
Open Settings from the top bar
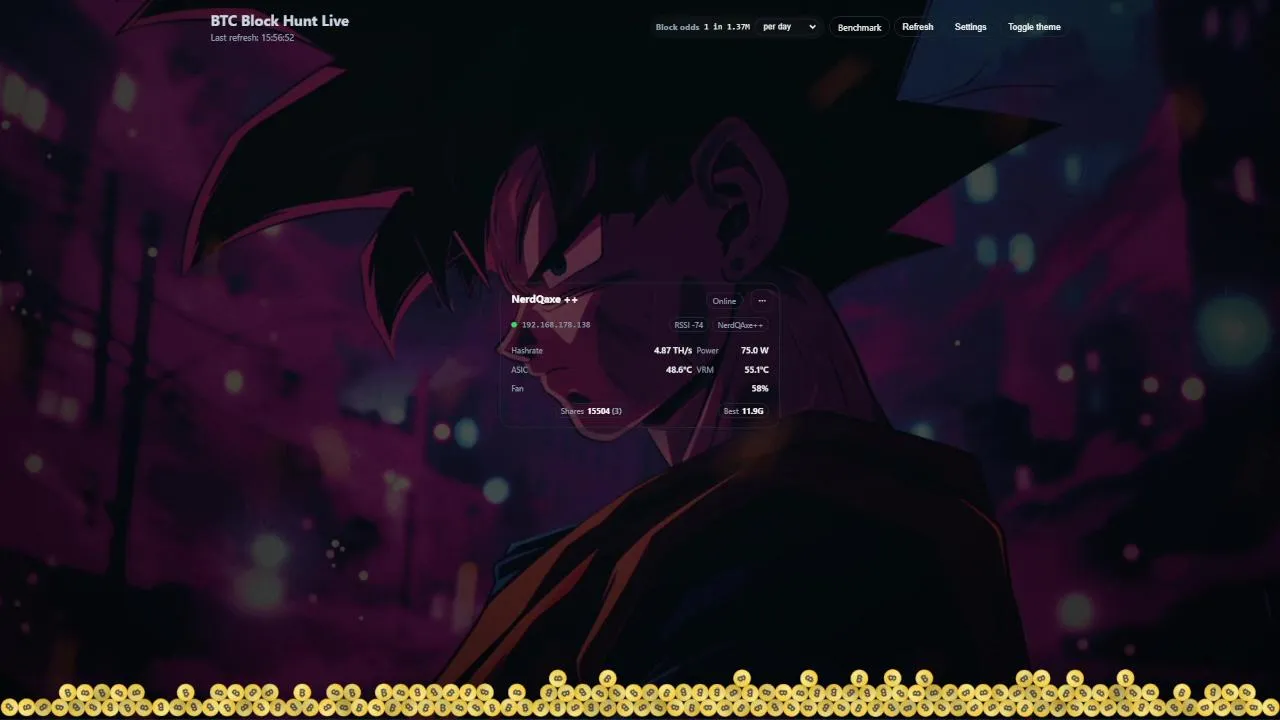(970, 27)
